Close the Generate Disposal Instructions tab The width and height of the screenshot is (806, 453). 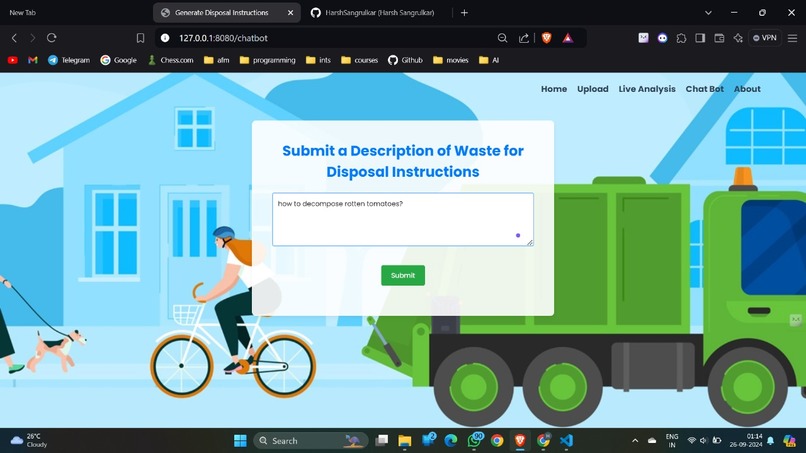[x=290, y=13]
